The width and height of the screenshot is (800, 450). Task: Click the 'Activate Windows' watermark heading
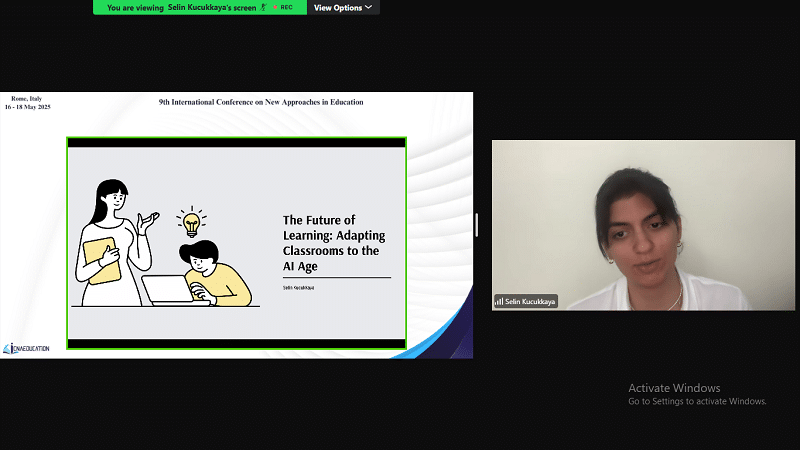pos(673,388)
